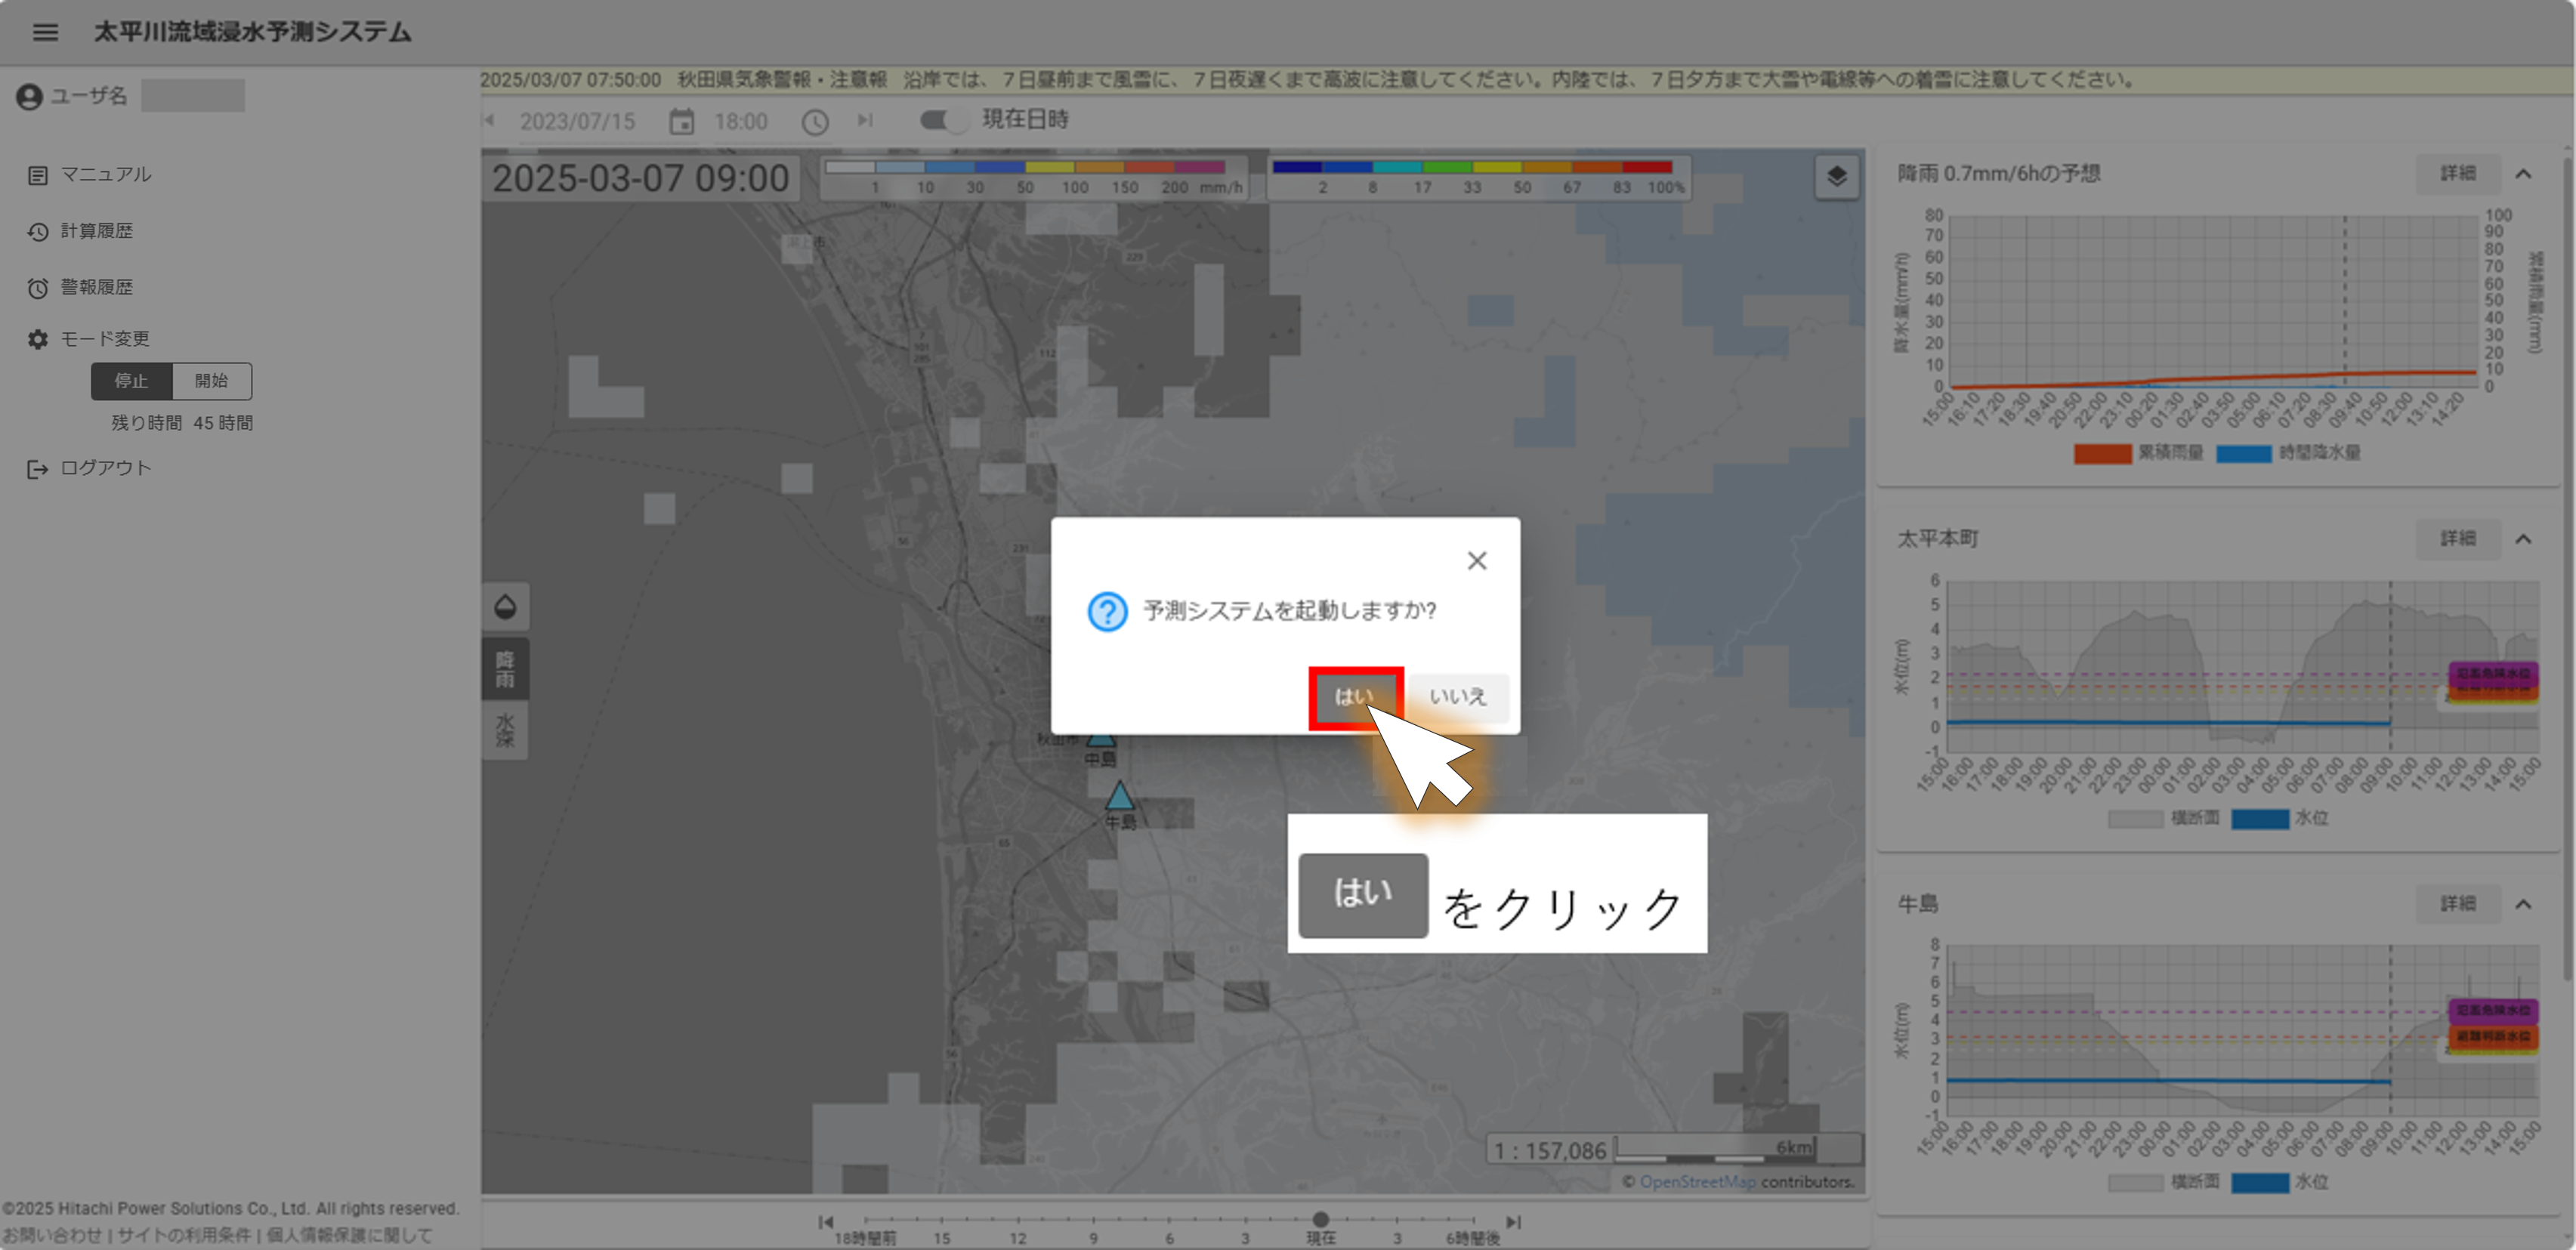Click the timeline slider current marker

[x=1320, y=1219]
